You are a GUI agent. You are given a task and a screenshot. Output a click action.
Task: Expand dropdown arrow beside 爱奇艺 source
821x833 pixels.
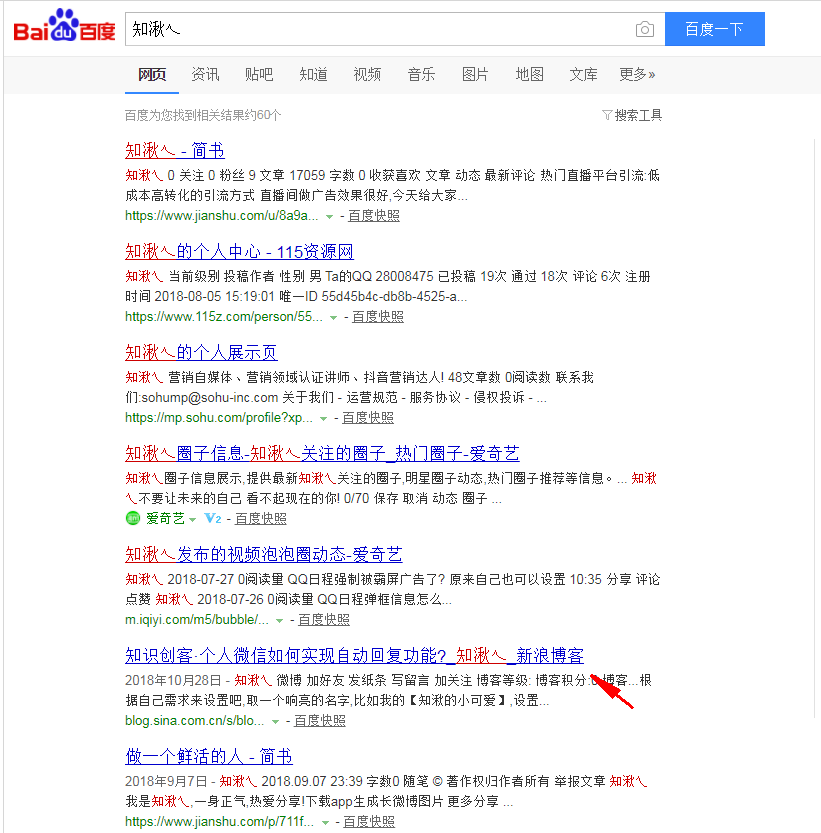(x=192, y=520)
